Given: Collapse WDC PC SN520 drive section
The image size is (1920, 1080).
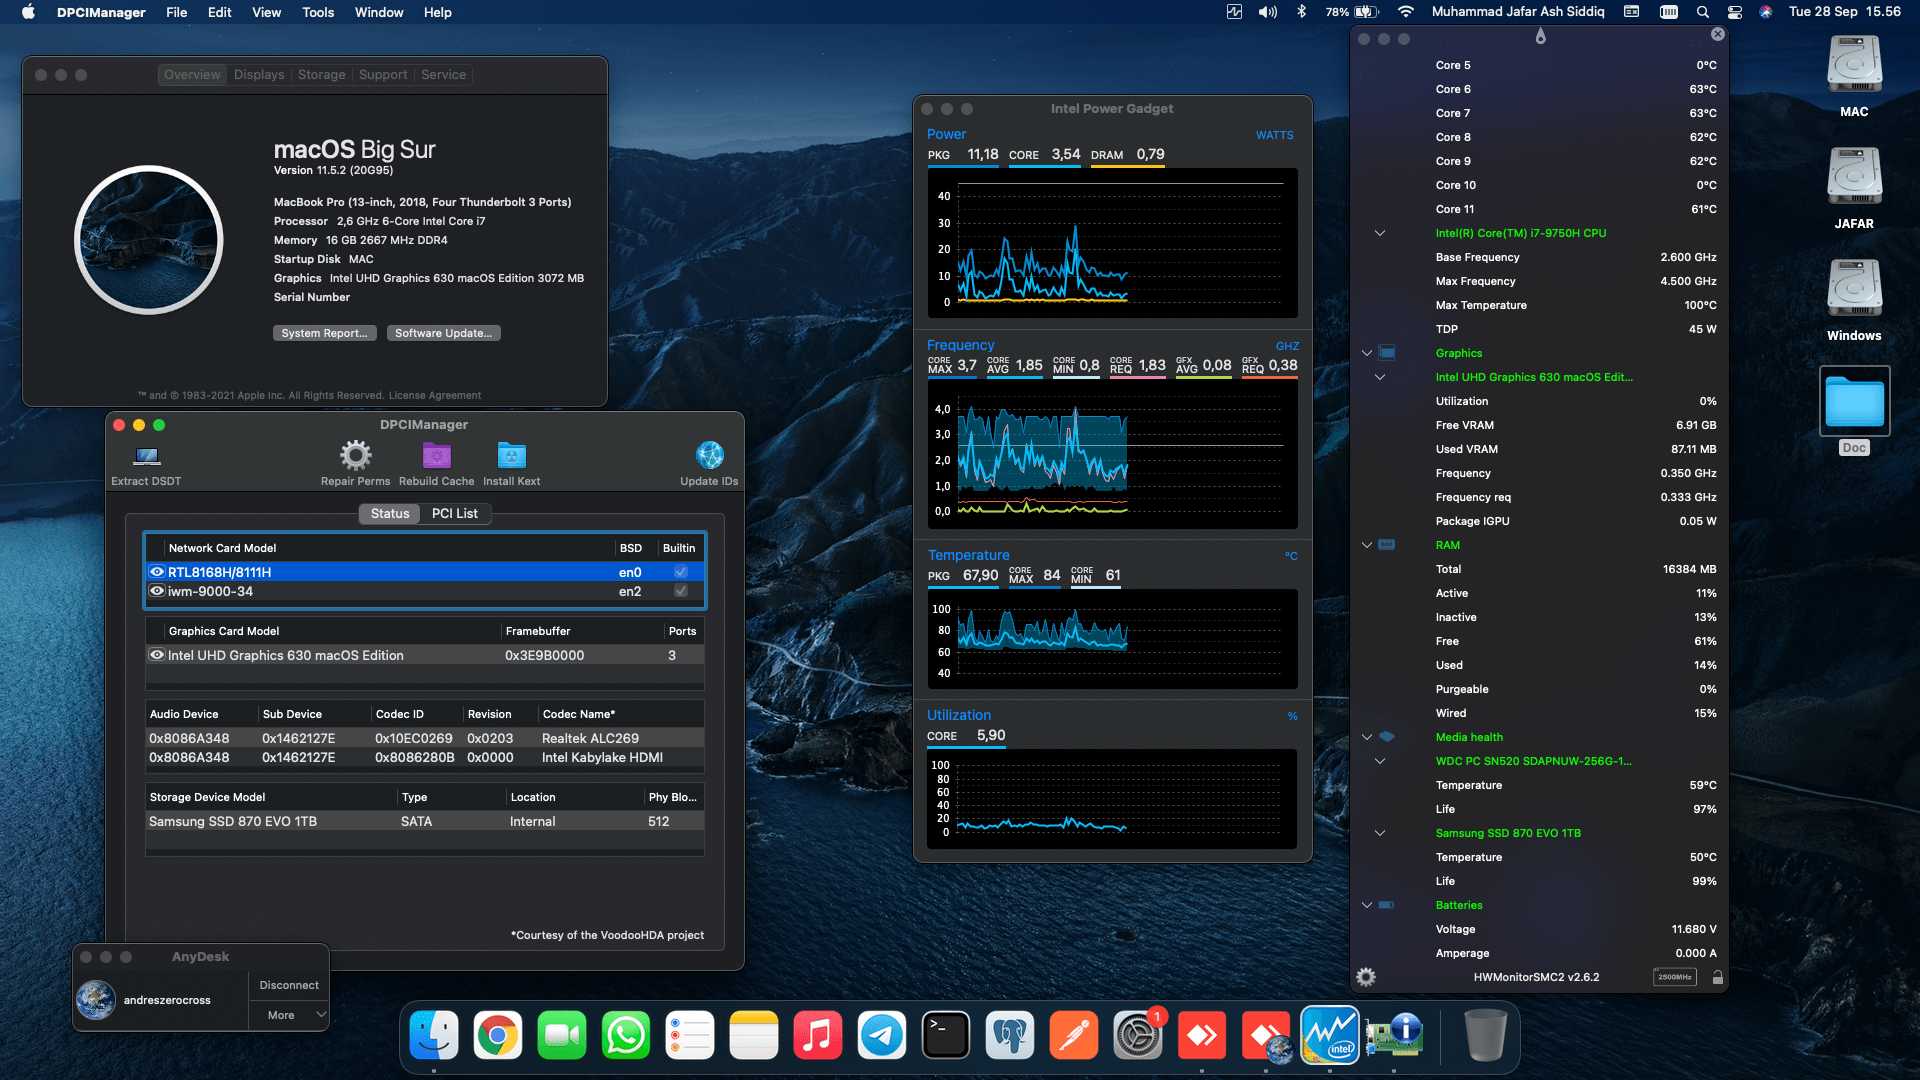Looking at the screenshot, I should 1380,761.
